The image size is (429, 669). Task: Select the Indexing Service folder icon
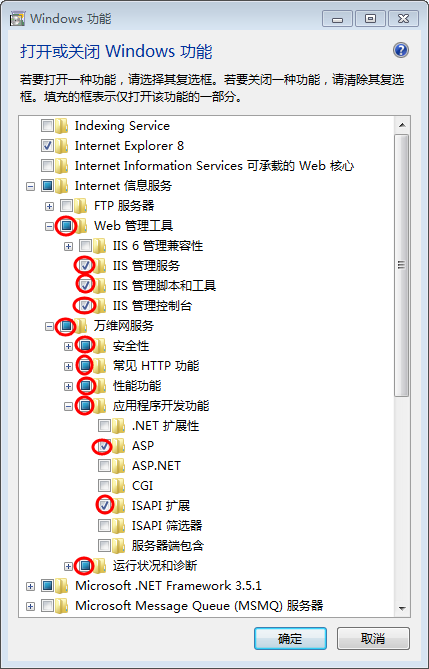click(62, 126)
